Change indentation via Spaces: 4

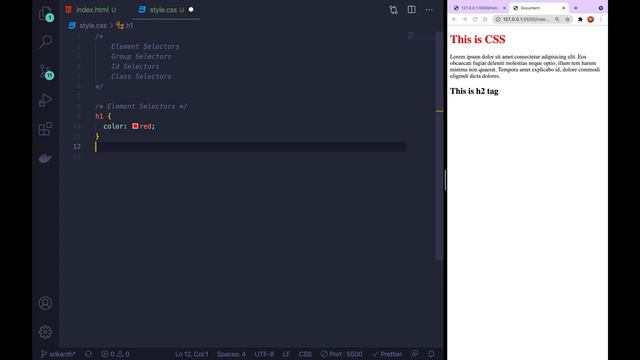pos(231,354)
